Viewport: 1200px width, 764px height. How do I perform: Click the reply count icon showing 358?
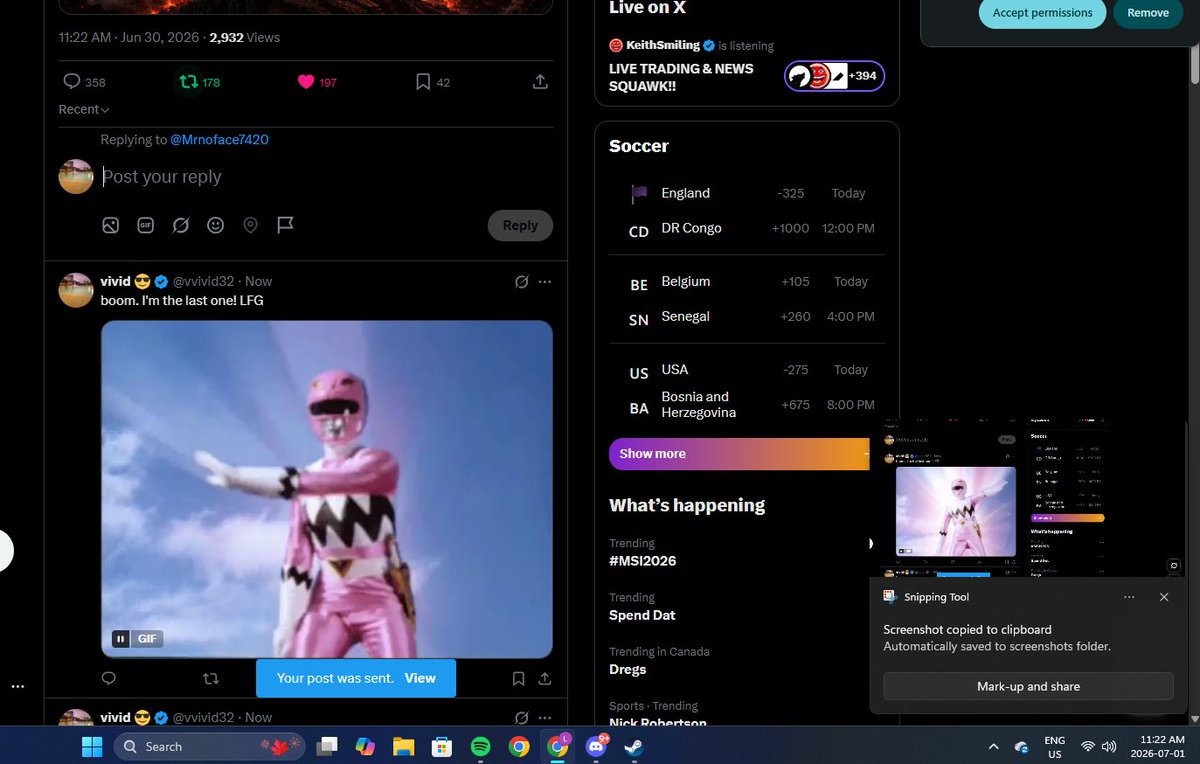(72, 82)
